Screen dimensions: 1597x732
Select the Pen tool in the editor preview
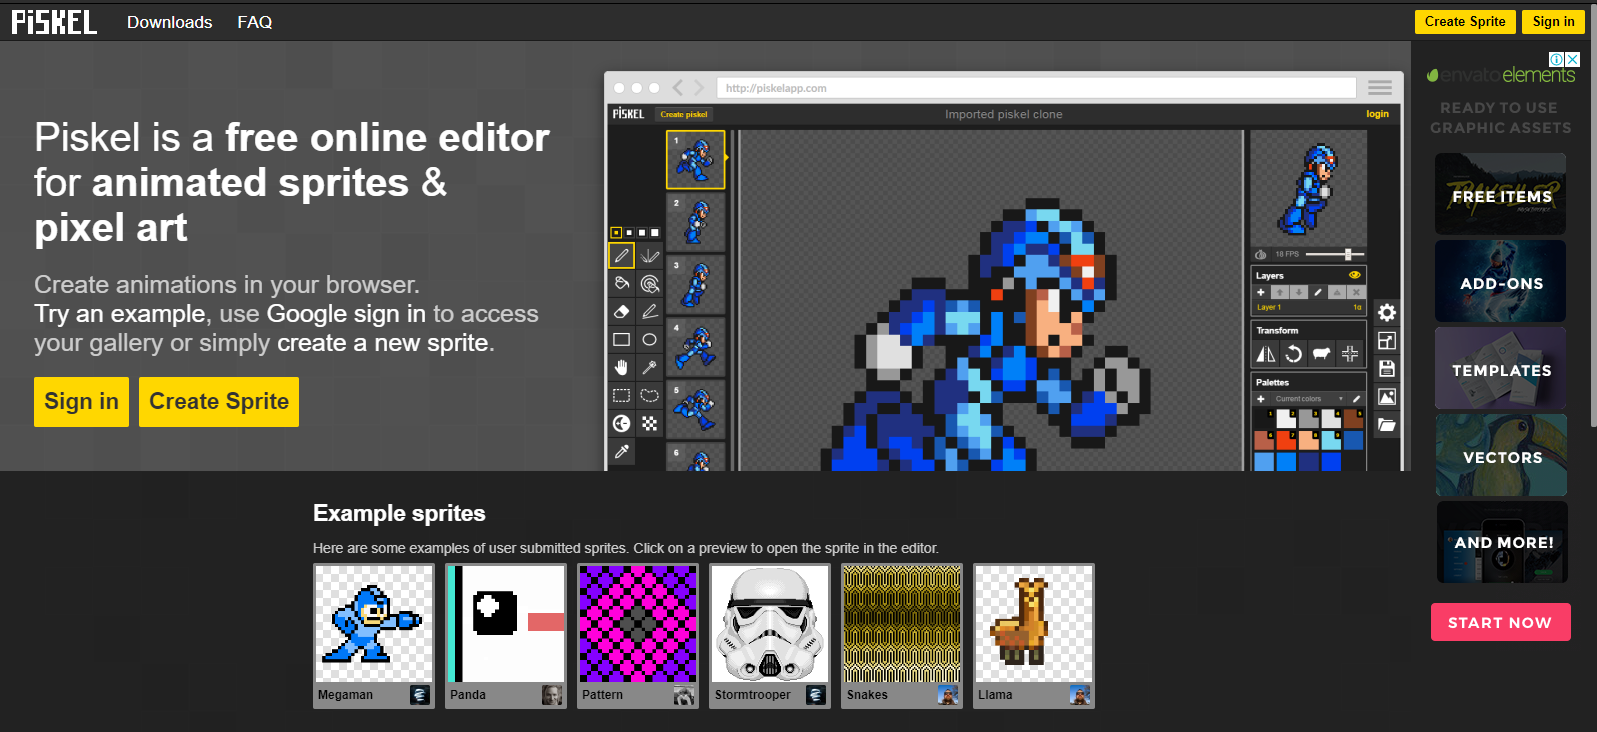point(621,256)
